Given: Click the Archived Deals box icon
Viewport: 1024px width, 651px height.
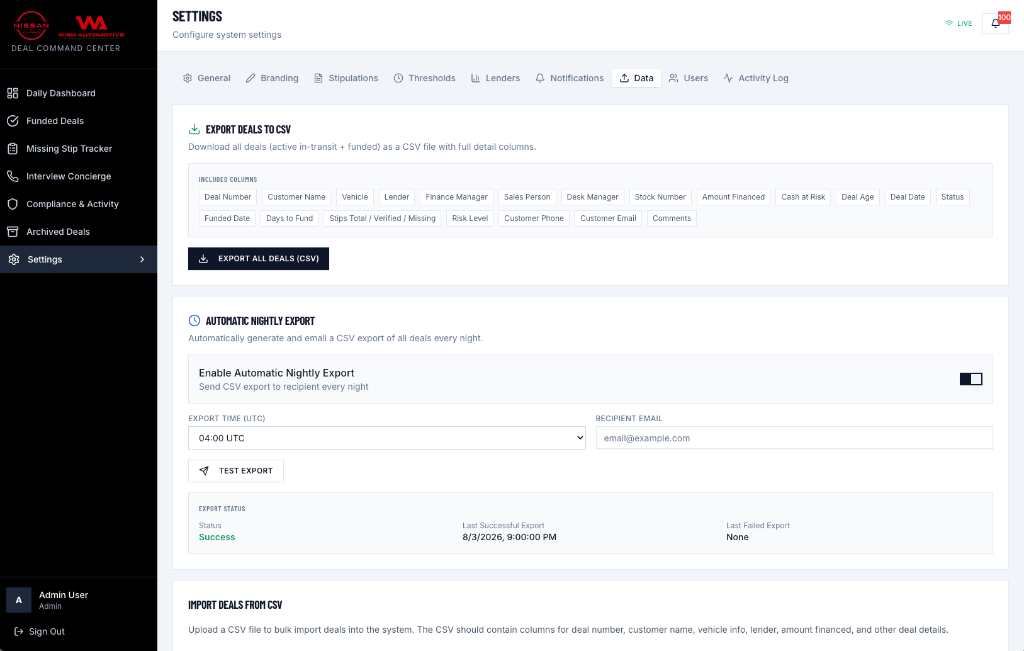Looking at the screenshot, I should 12,232.
